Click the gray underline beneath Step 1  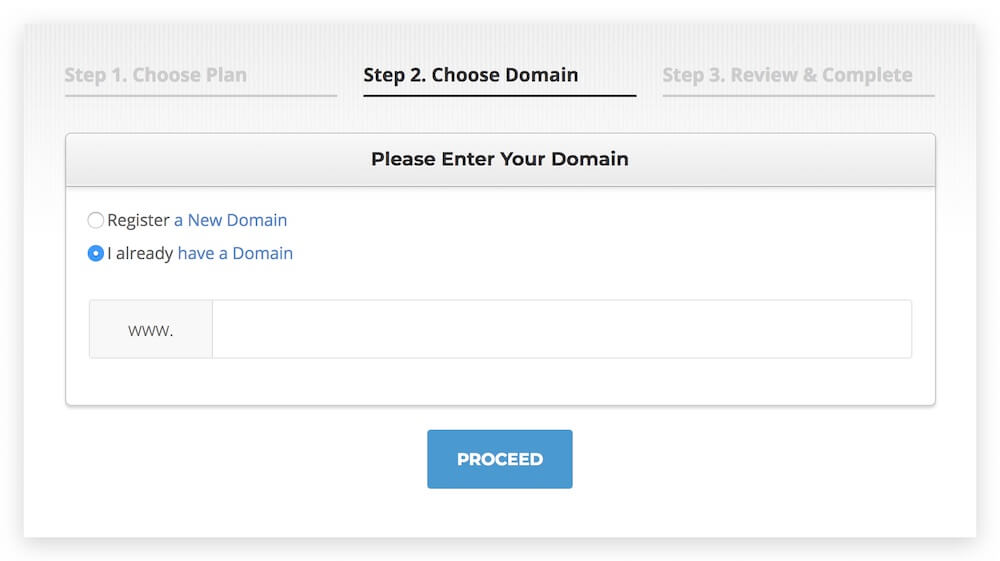pyautogui.click(x=200, y=96)
